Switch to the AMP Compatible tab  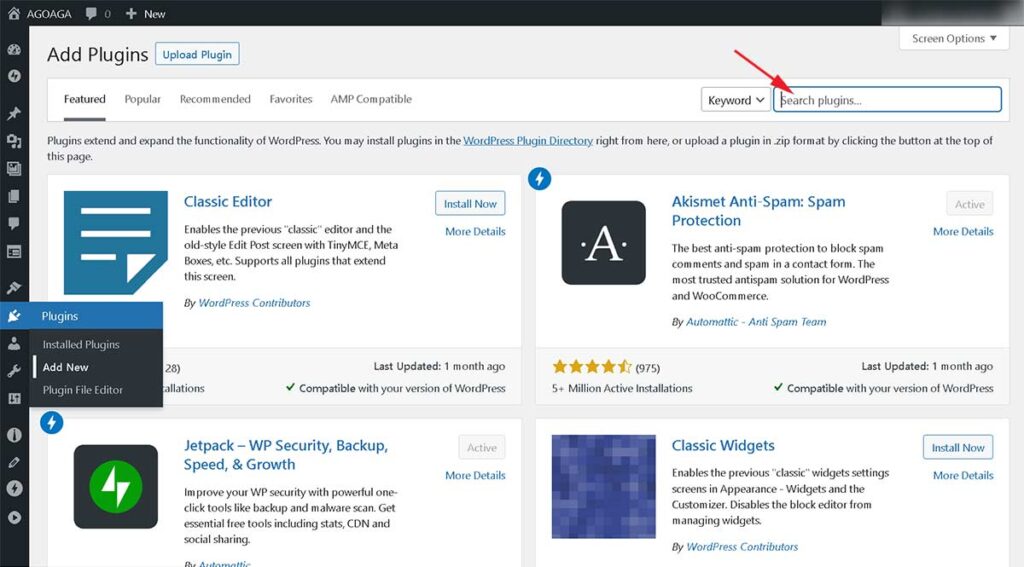pyautogui.click(x=371, y=99)
